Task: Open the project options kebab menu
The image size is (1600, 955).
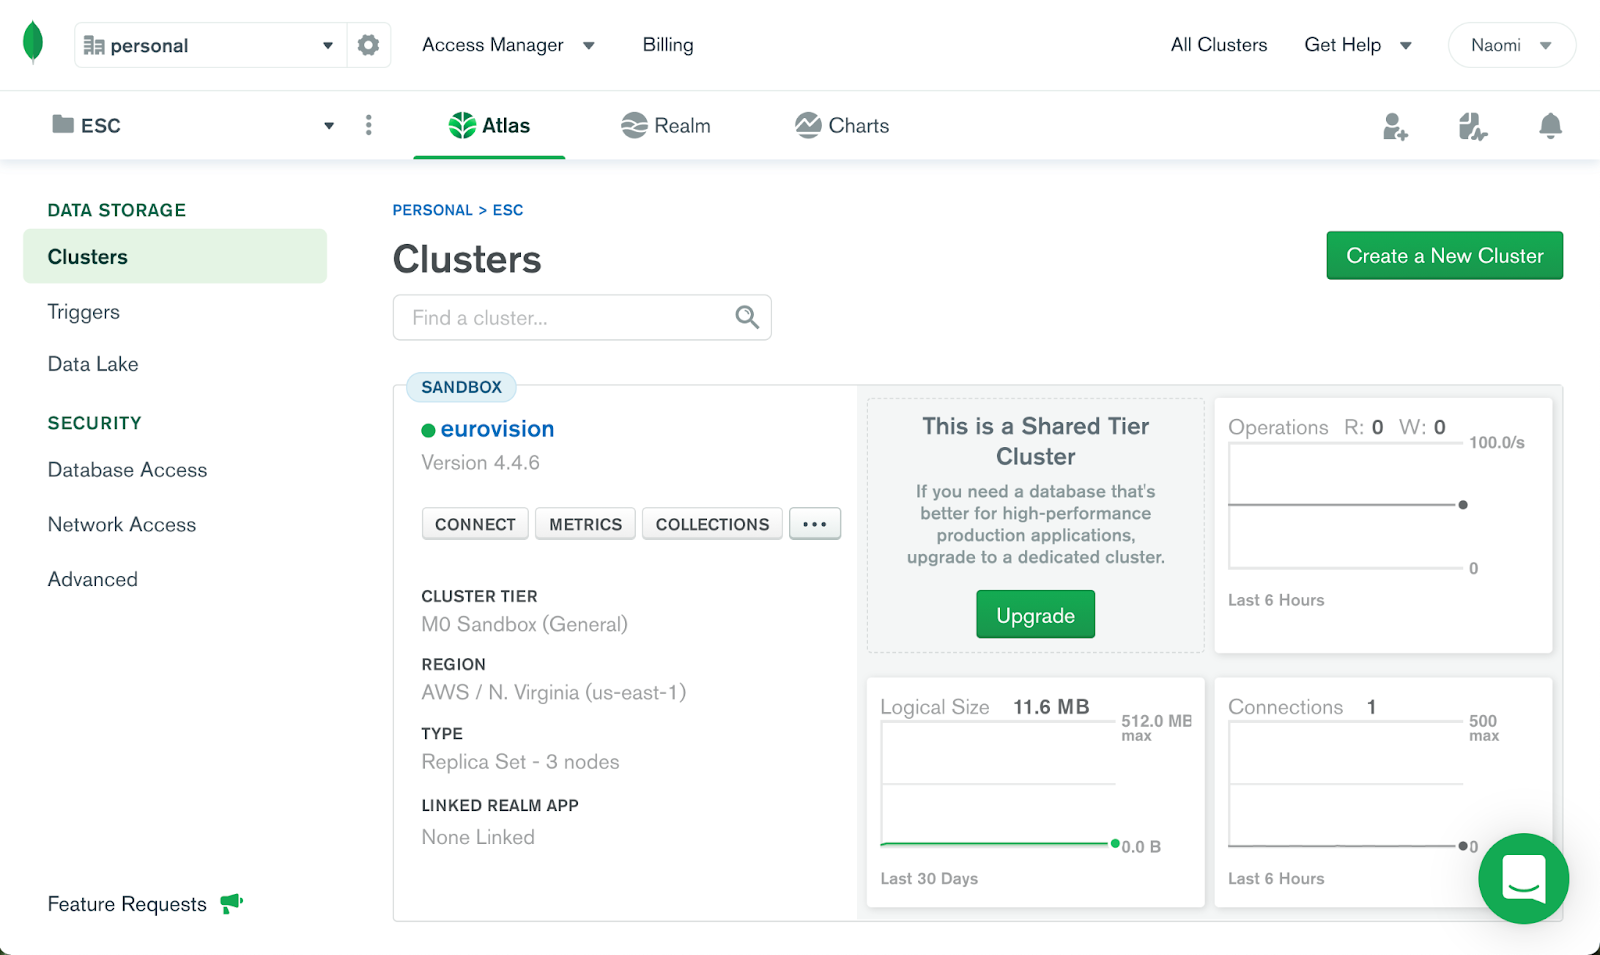Action: click(x=369, y=125)
